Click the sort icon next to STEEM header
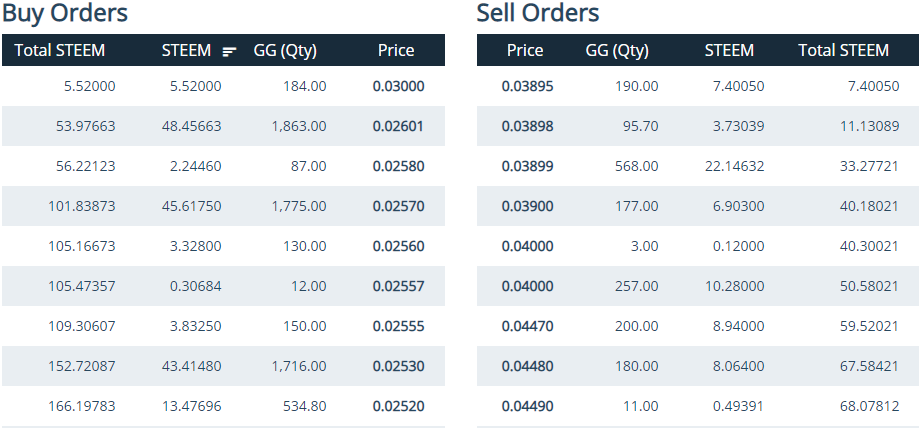Viewport: 919px width, 428px height. (x=229, y=52)
